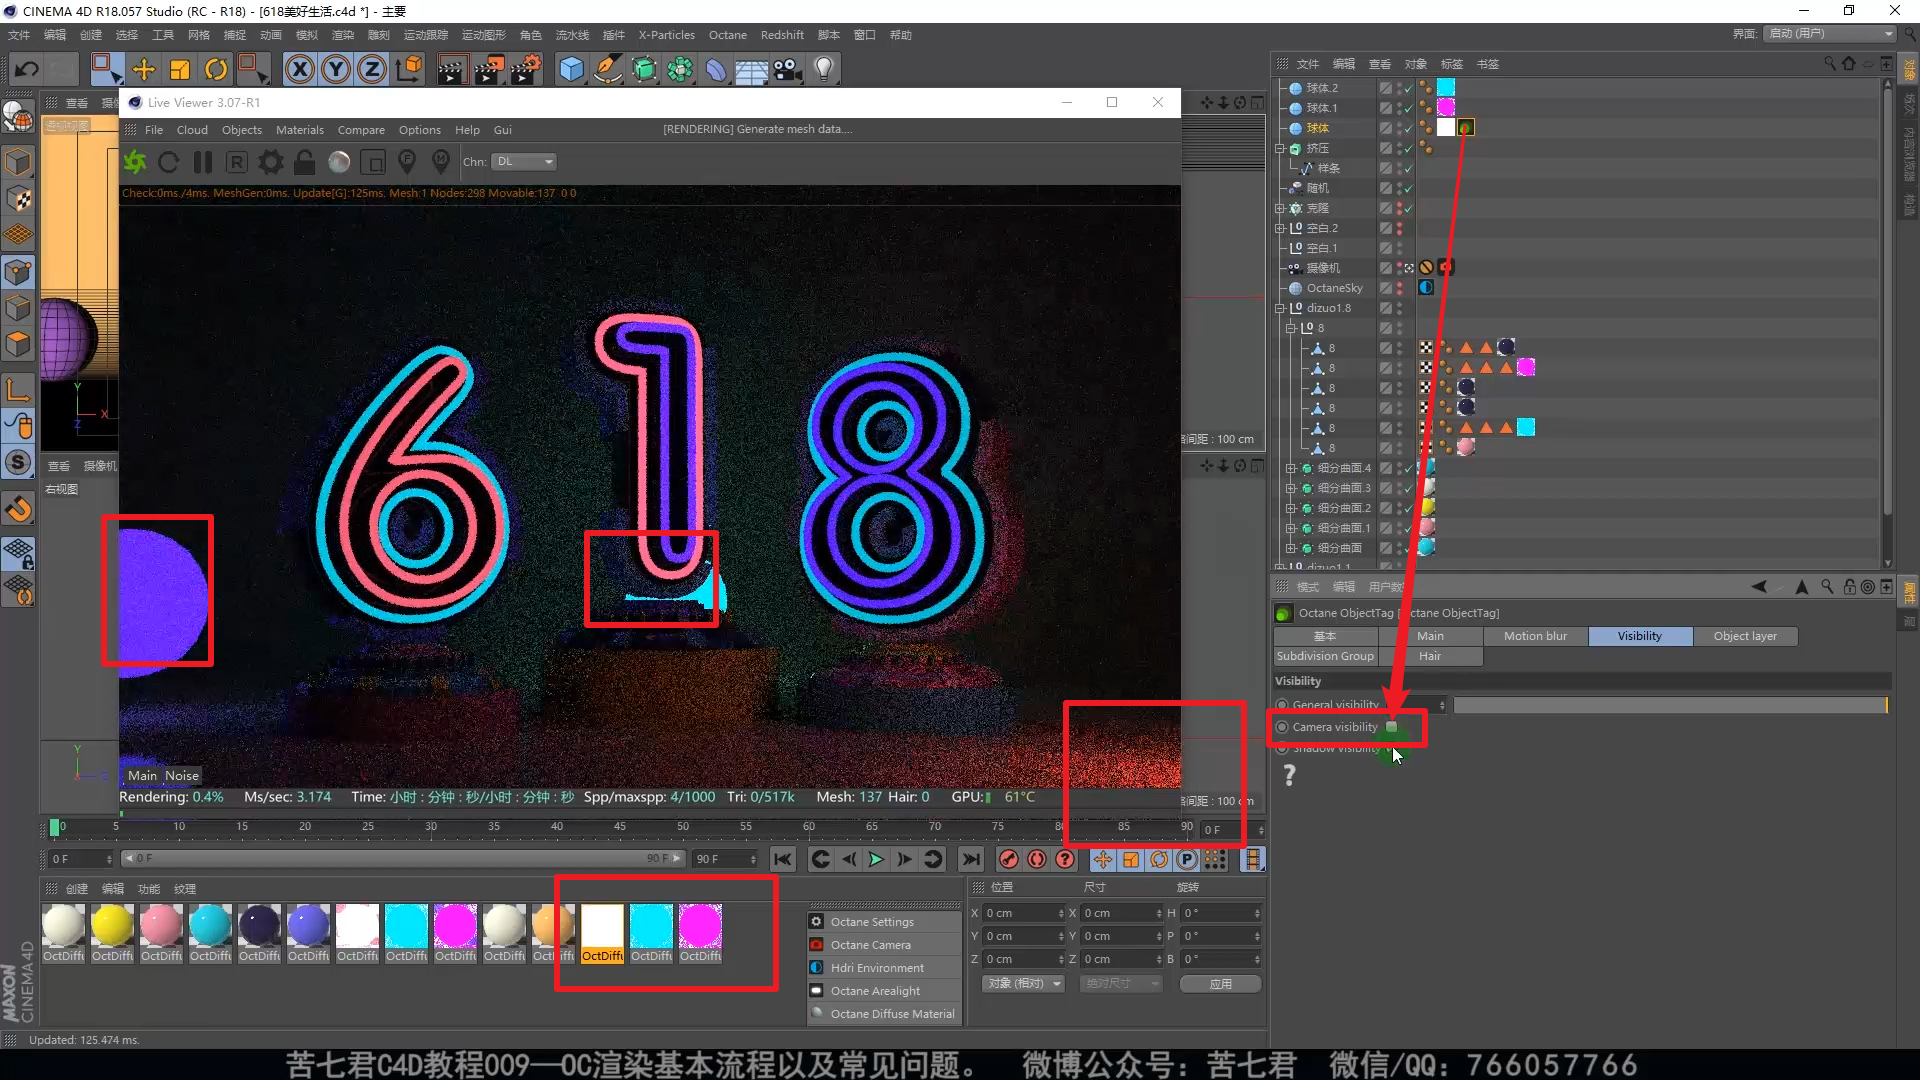Toggle Y axis lock button
This screenshot has height=1080, width=1920.
336,69
